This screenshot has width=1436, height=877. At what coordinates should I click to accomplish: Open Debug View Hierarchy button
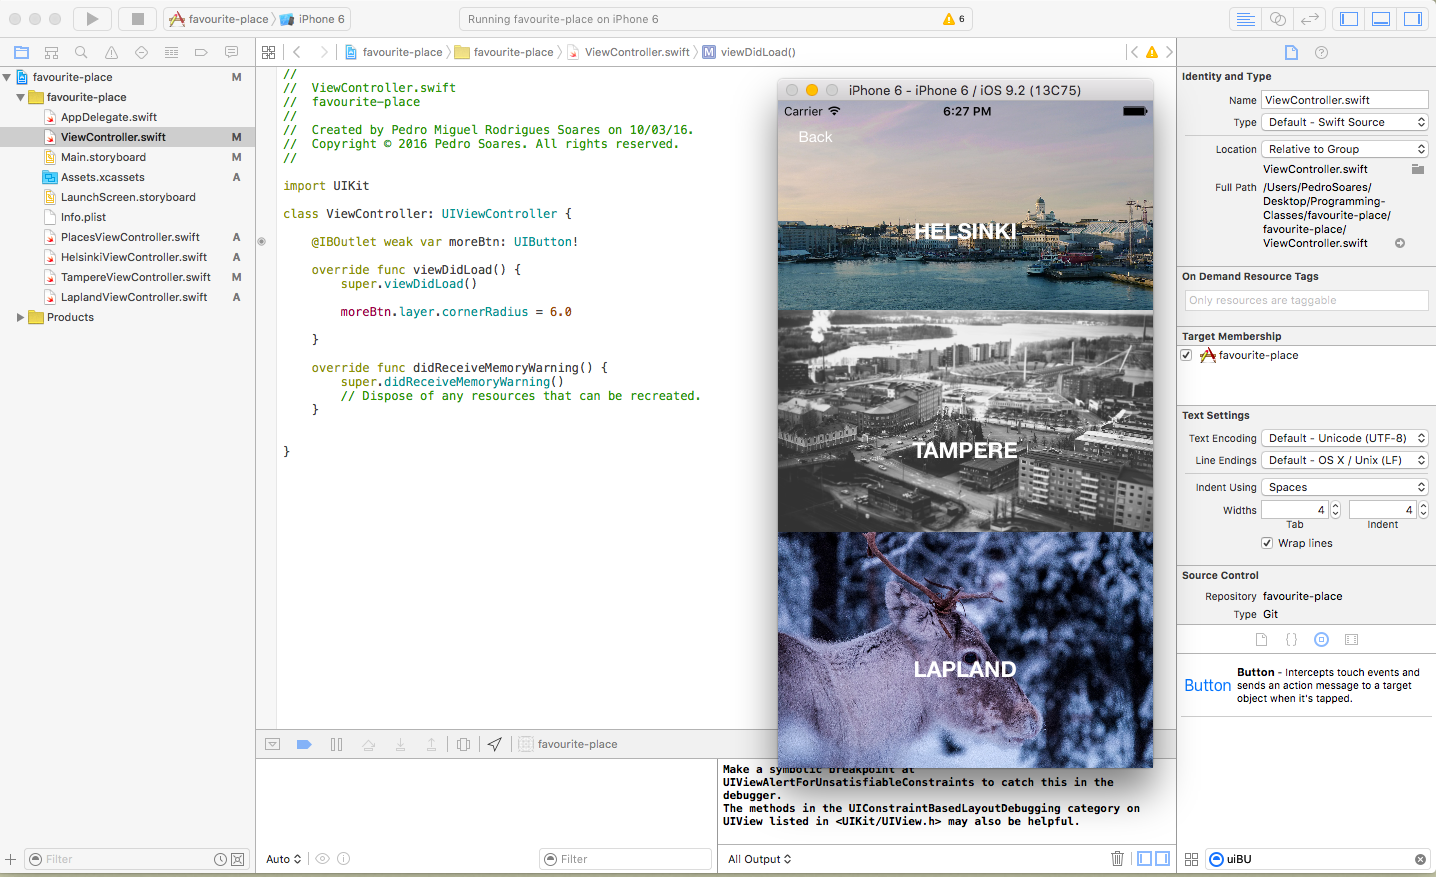[463, 744]
